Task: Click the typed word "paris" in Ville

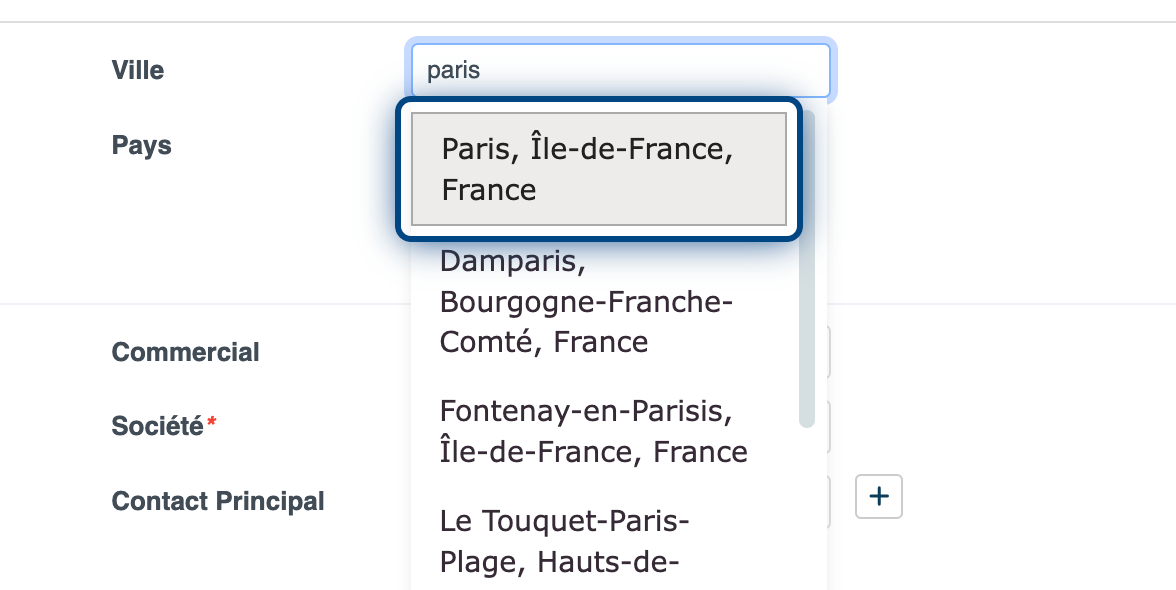Action: [454, 71]
